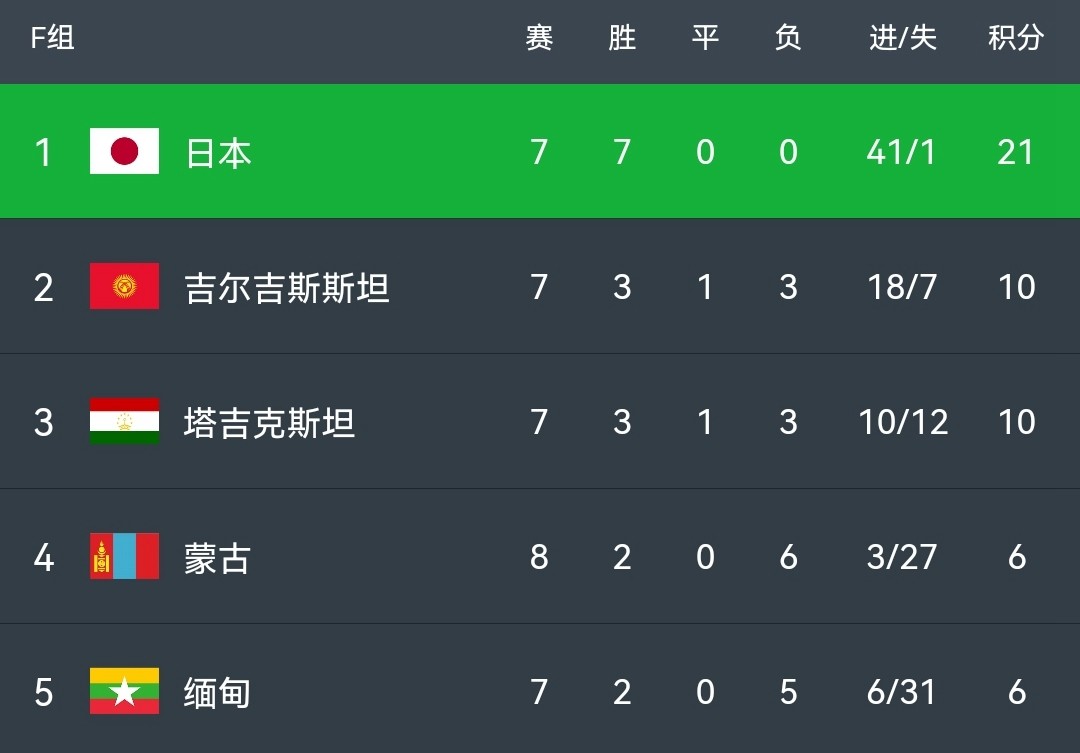Click the F组 group header label
The height and width of the screenshot is (753, 1080).
[x=52, y=37]
